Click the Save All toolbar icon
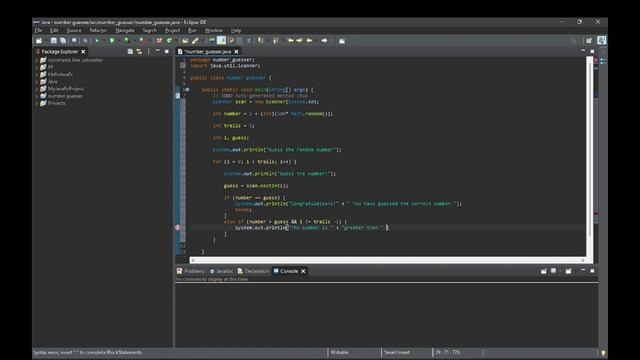Image resolution: width=640 pixels, height=360 pixels. (63, 41)
